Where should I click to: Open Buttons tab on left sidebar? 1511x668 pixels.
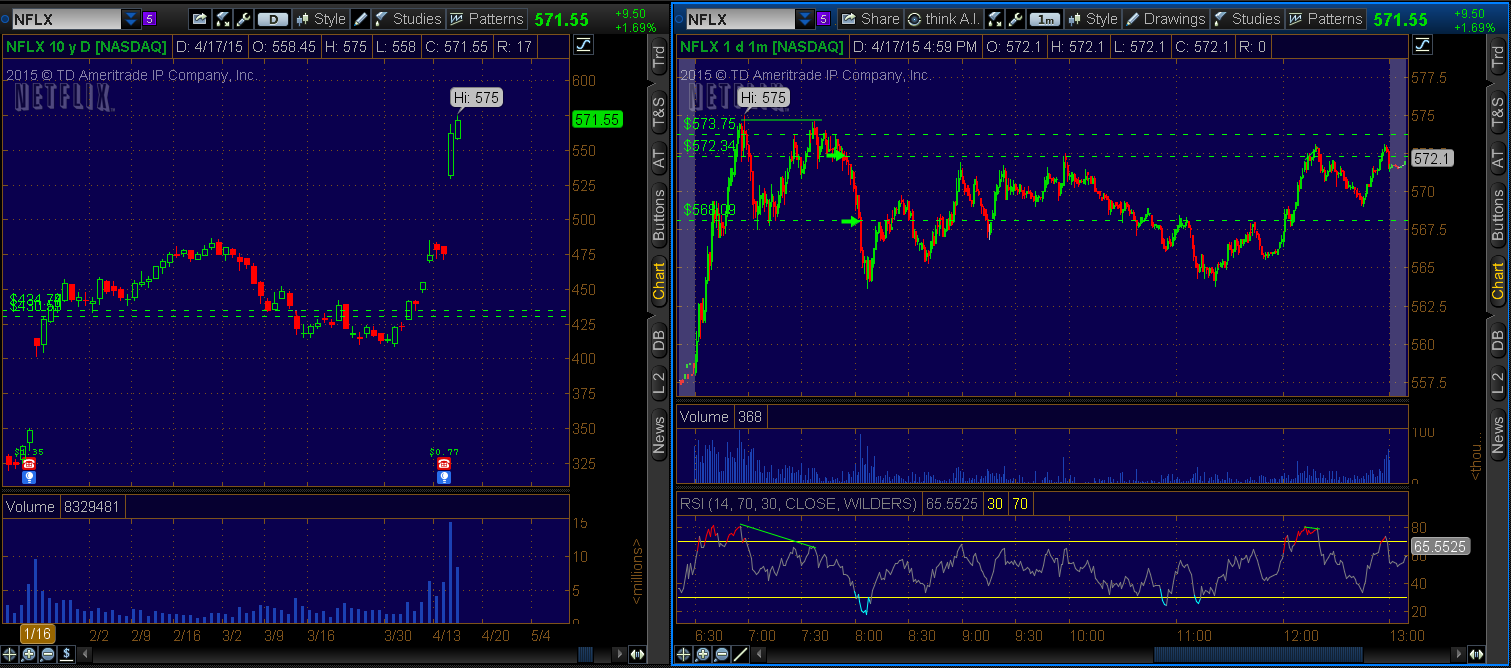click(658, 215)
